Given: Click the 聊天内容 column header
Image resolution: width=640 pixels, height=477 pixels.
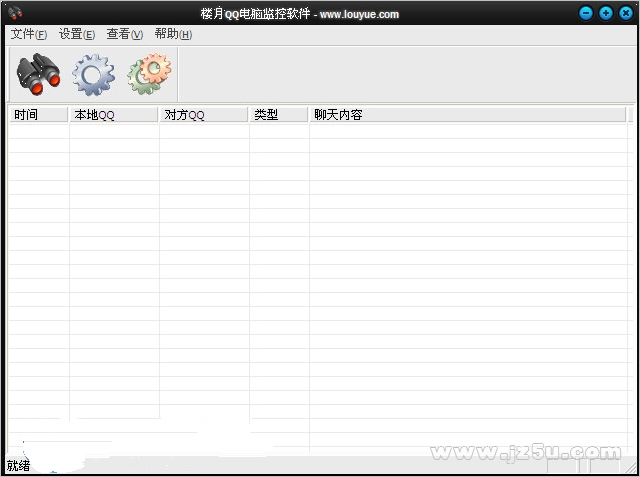Looking at the screenshot, I should coord(467,115).
